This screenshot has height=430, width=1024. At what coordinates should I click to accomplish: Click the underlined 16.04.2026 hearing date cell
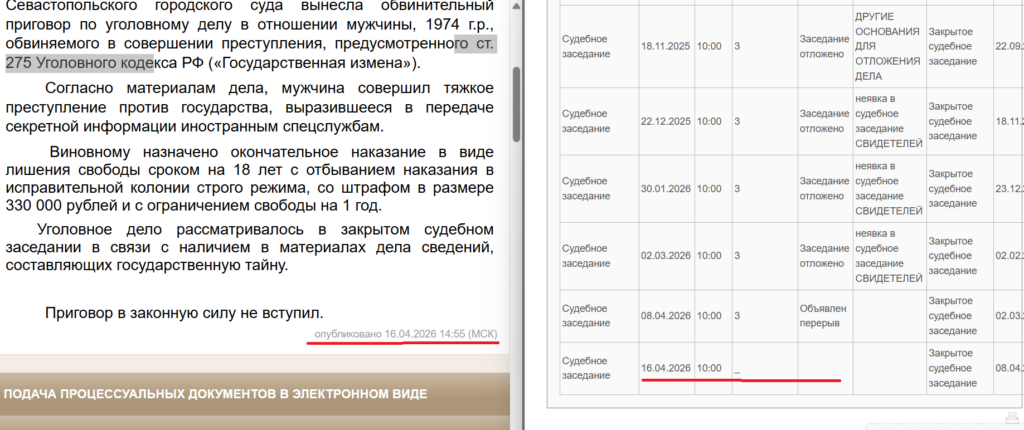click(x=667, y=368)
